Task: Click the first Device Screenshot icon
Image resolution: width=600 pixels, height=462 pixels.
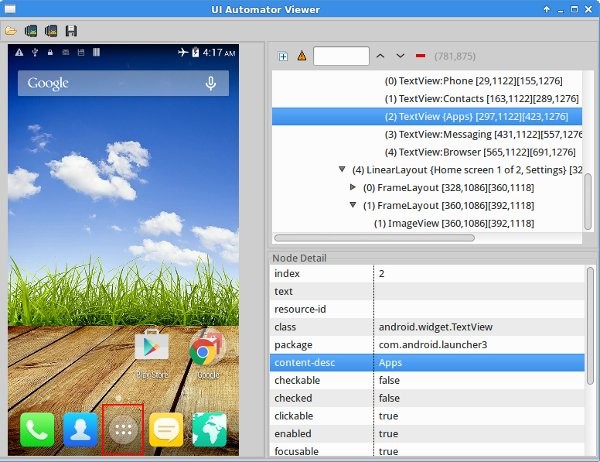Action: [x=31, y=31]
